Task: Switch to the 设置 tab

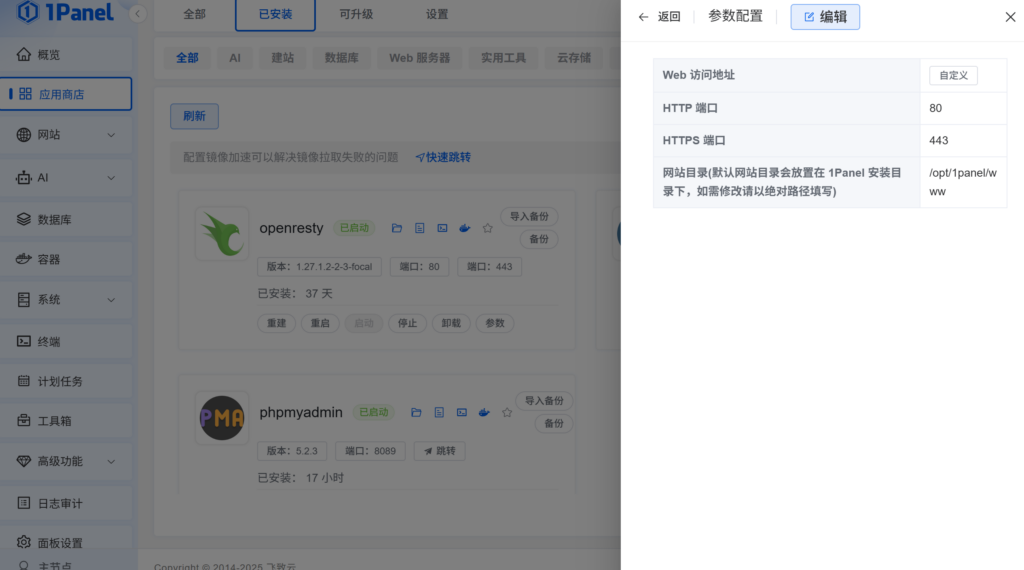Action: [x=437, y=14]
